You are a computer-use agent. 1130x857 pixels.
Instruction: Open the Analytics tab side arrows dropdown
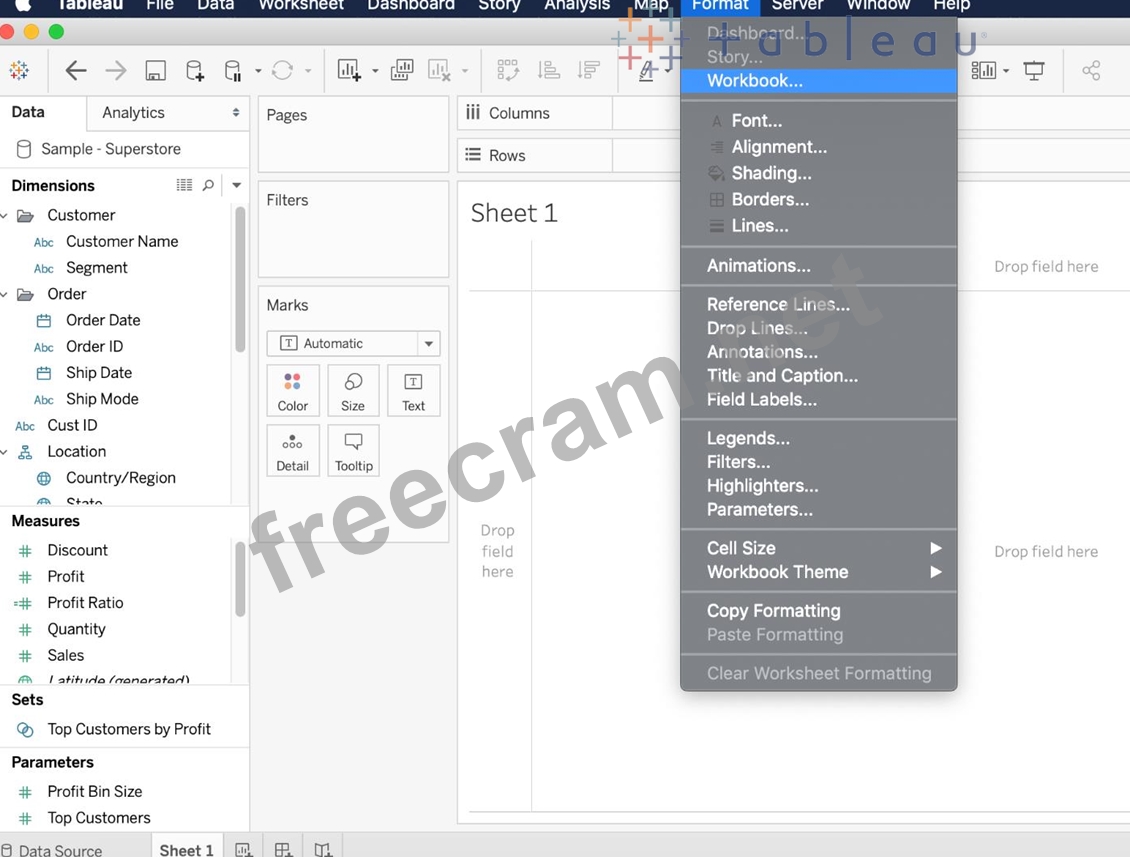pos(236,112)
